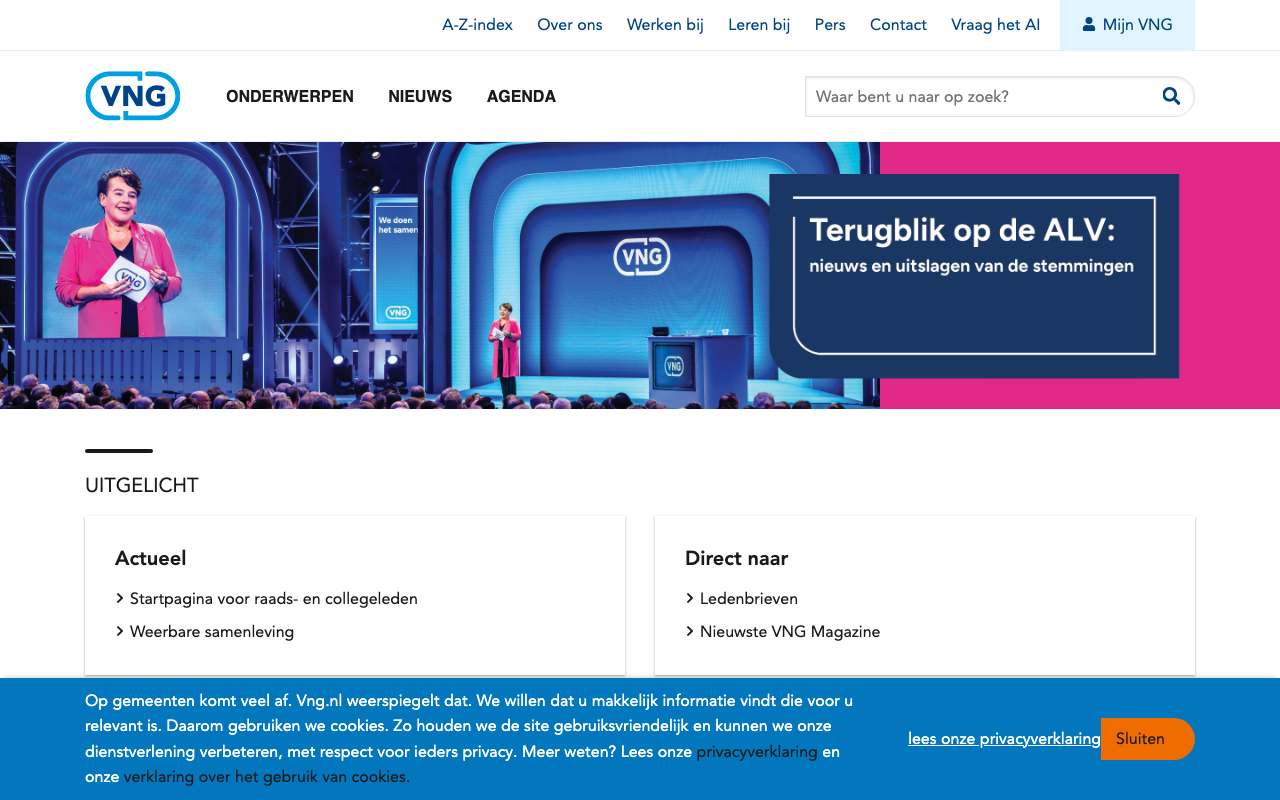The width and height of the screenshot is (1280, 800).
Task: Click 'lees onze privacyverklaring' underlined link
Action: point(1004,739)
